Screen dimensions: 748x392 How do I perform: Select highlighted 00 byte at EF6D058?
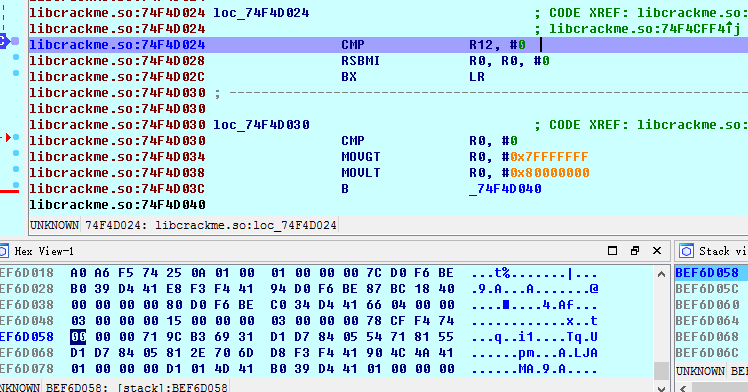click(x=78, y=337)
